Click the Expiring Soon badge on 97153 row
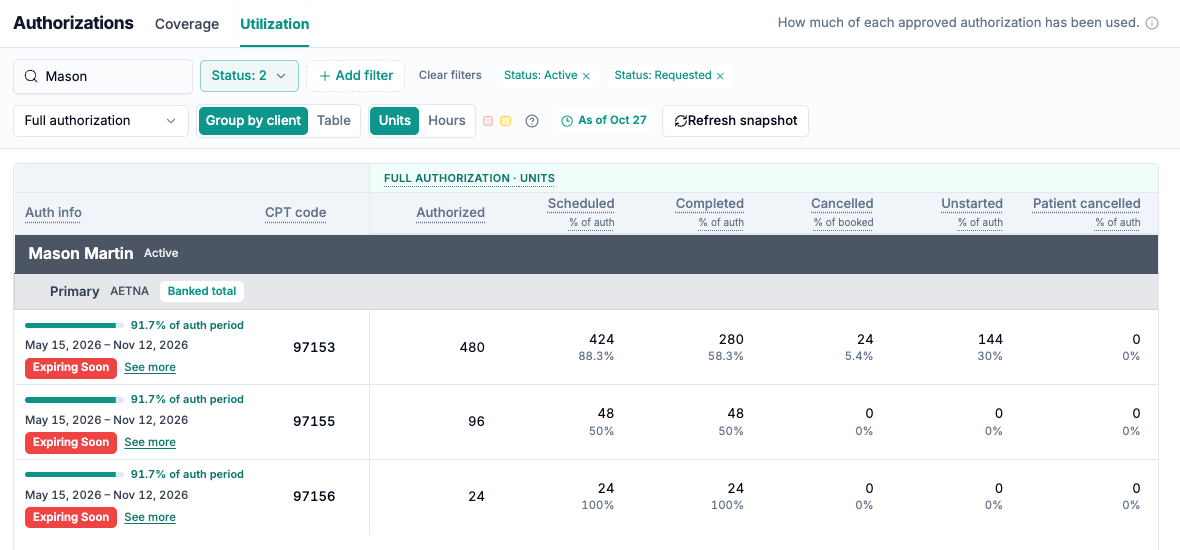1180x550 pixels. 71,368
